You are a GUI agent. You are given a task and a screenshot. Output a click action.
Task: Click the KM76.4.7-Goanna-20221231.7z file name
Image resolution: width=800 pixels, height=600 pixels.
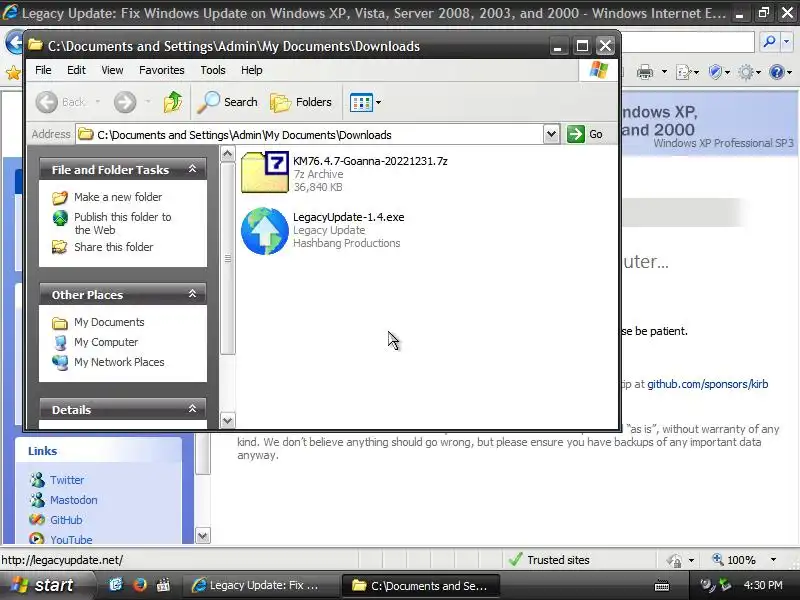370,161
